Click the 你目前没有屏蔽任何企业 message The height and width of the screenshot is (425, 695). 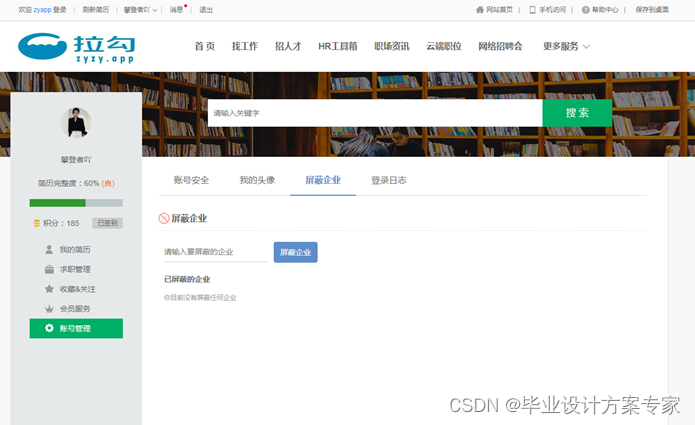click(x=200, y=298)
